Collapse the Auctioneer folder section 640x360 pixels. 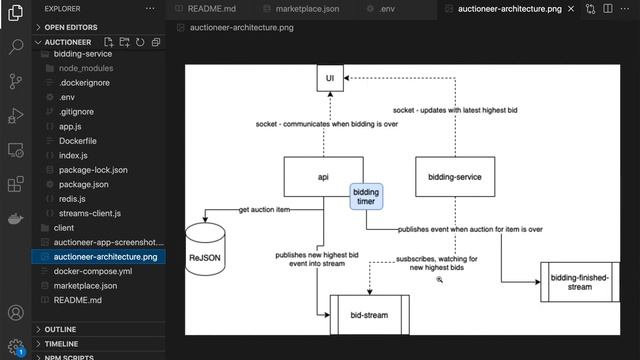(x=68, y=42)
